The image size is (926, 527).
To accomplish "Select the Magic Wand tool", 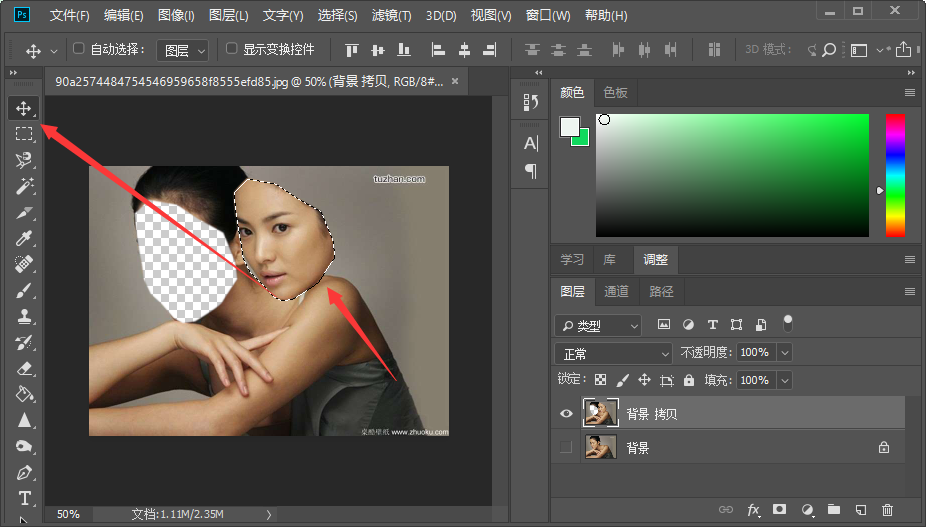I will [24, 186].
